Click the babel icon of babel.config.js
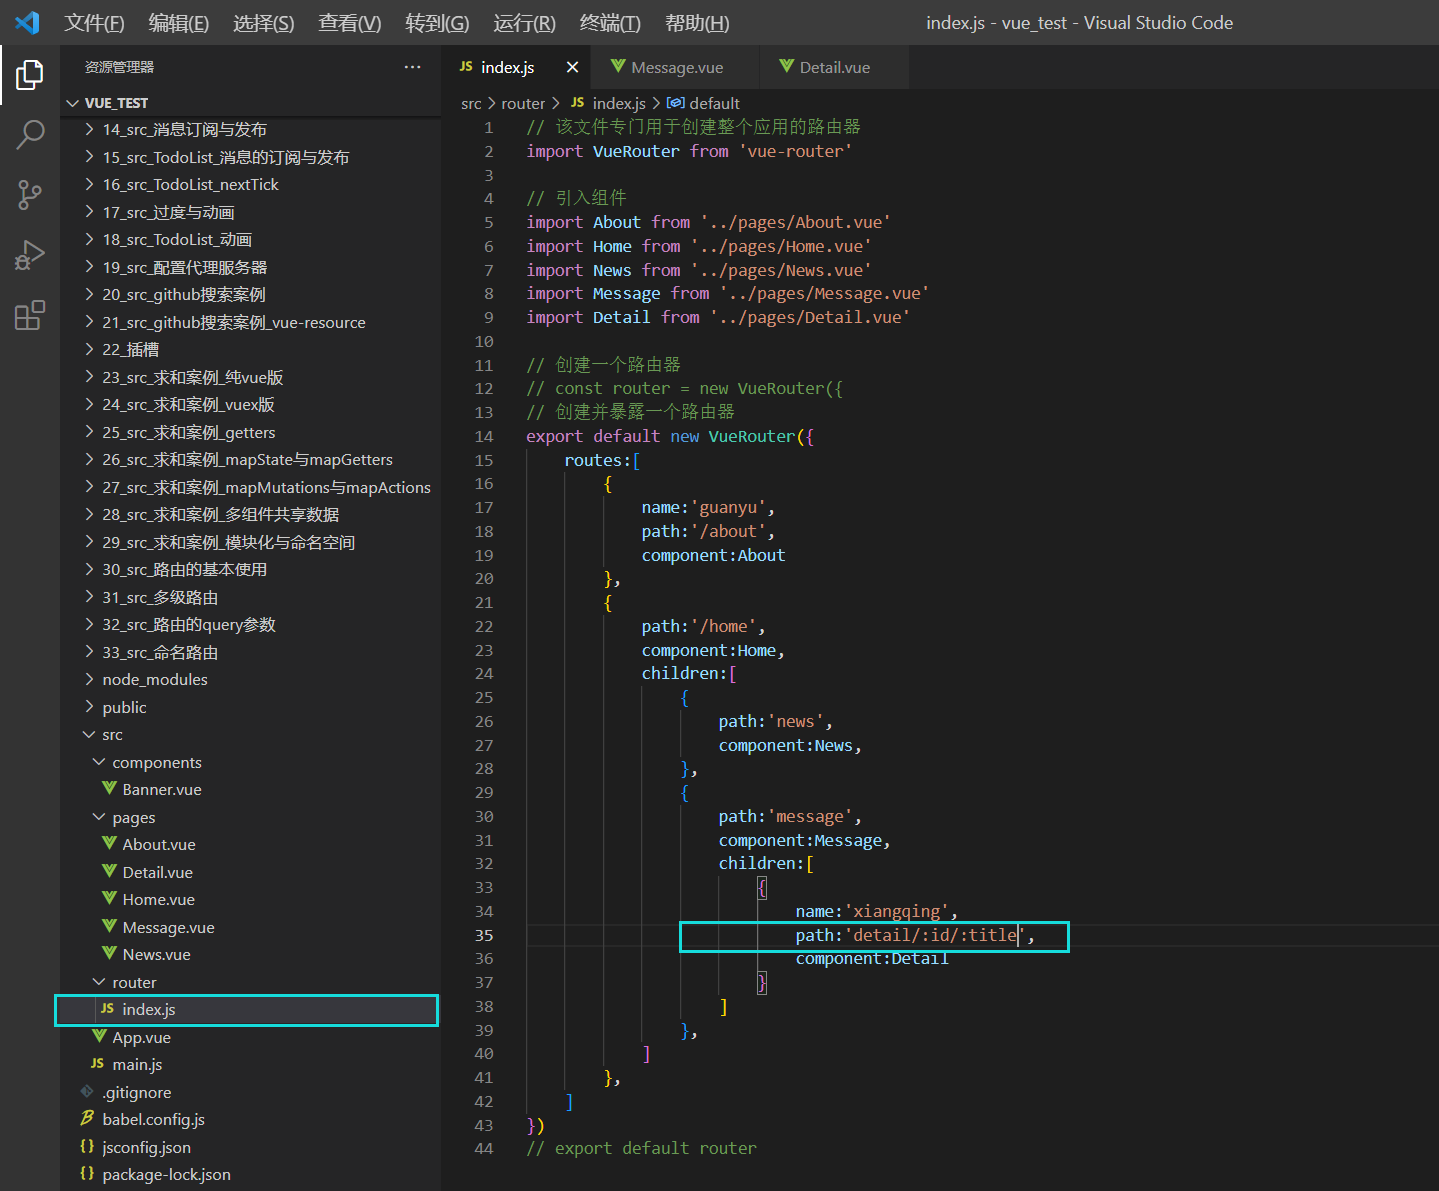 coord(87,1119)
